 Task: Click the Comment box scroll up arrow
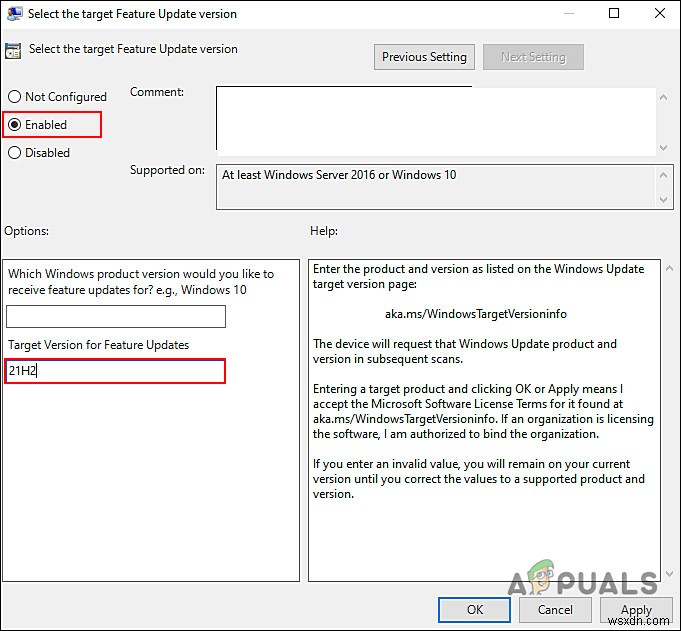point(663,97)
